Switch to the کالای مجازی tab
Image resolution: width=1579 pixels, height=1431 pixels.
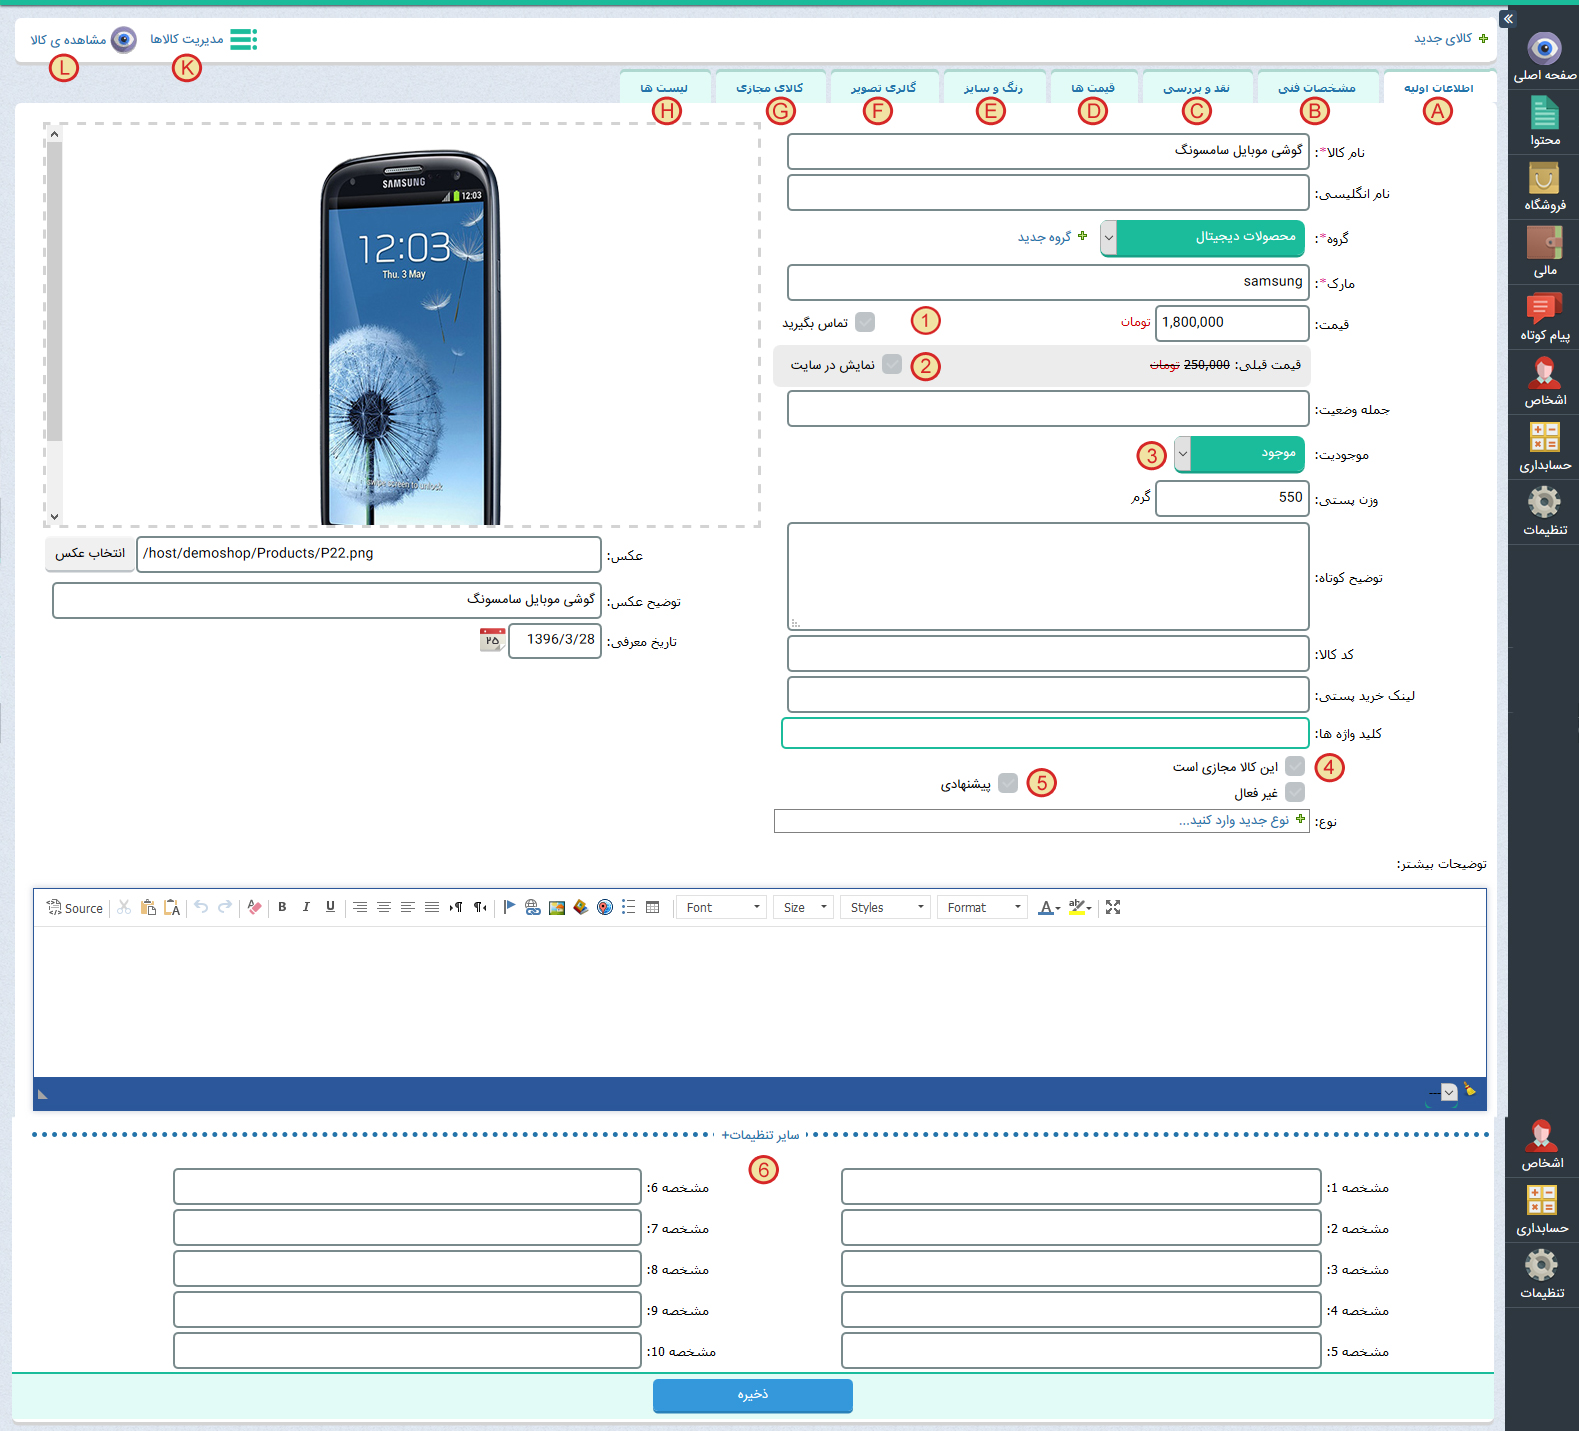pos(770,88)
